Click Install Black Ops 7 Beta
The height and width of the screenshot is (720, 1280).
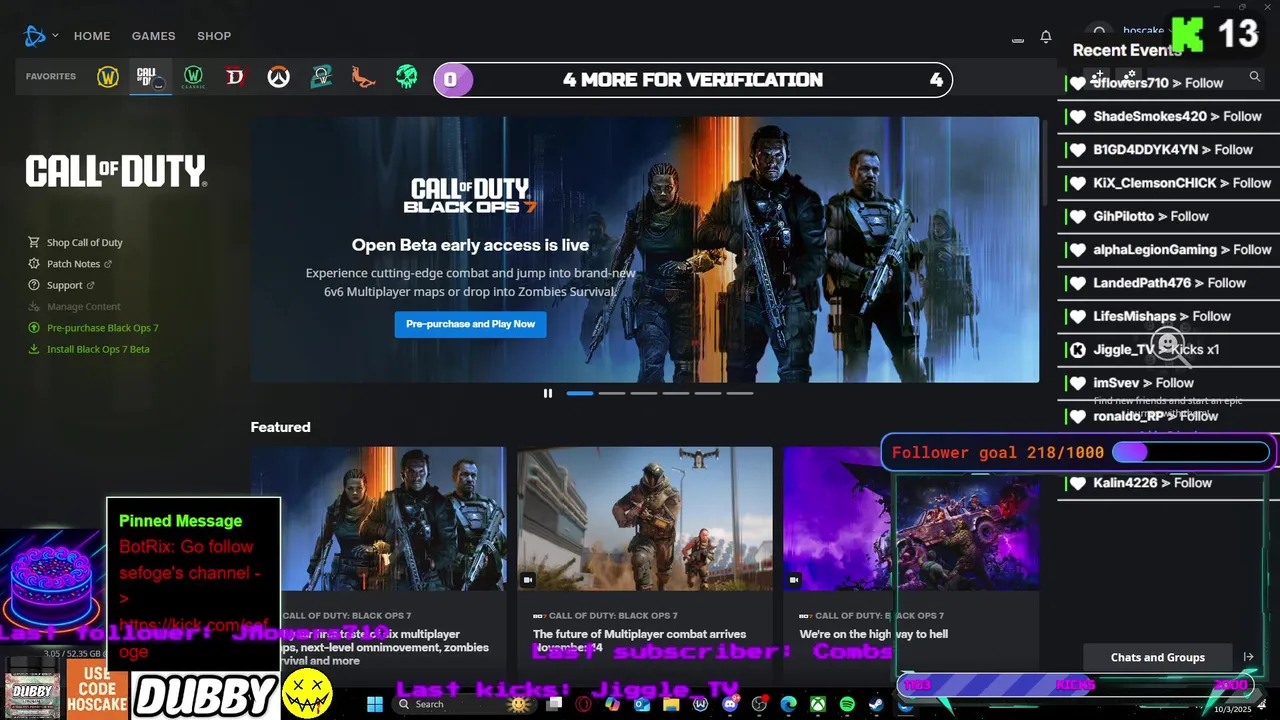[89, 349]
